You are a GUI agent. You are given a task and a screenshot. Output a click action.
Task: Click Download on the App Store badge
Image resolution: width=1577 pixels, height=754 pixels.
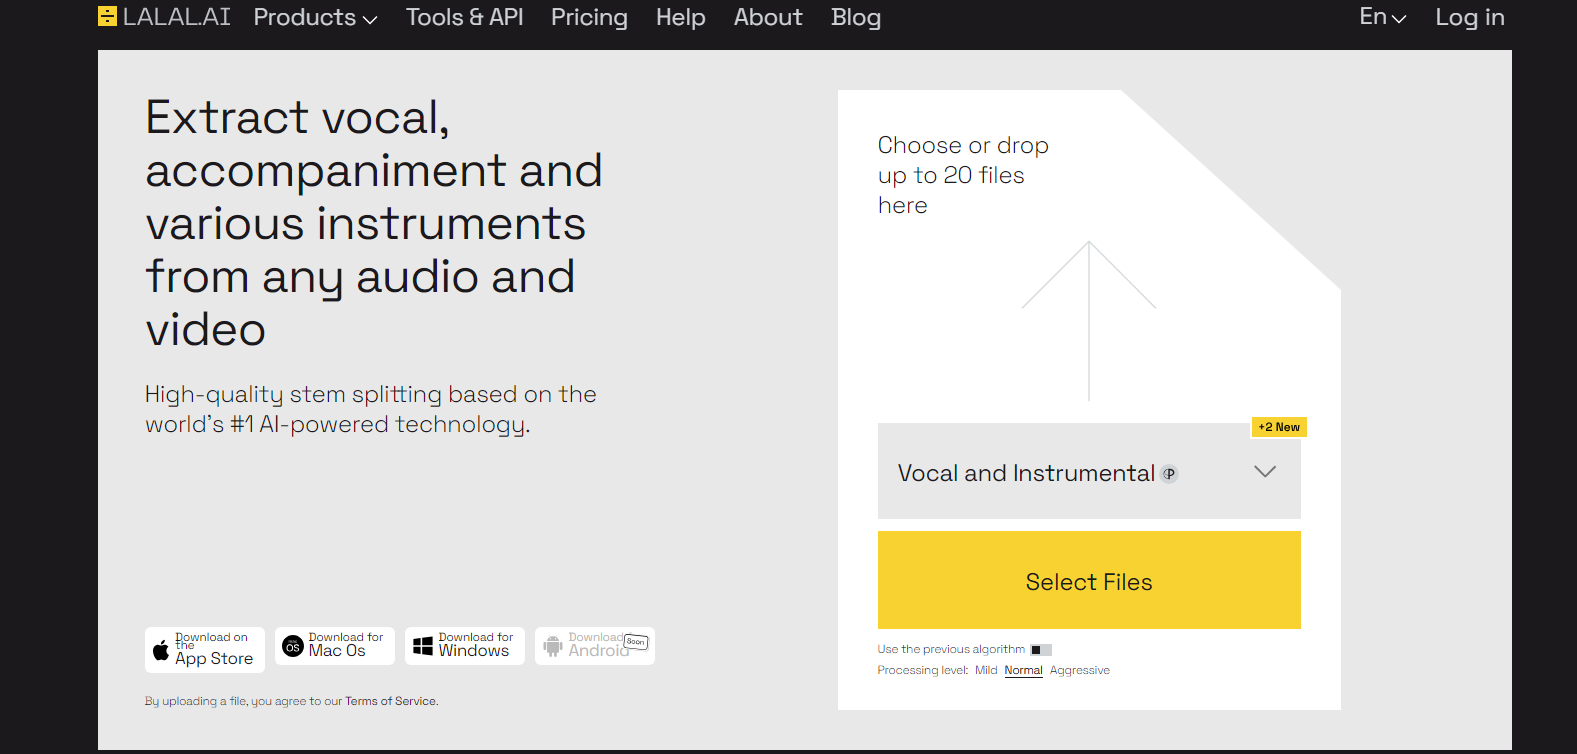pyautogui.click(x=205, y=650)
